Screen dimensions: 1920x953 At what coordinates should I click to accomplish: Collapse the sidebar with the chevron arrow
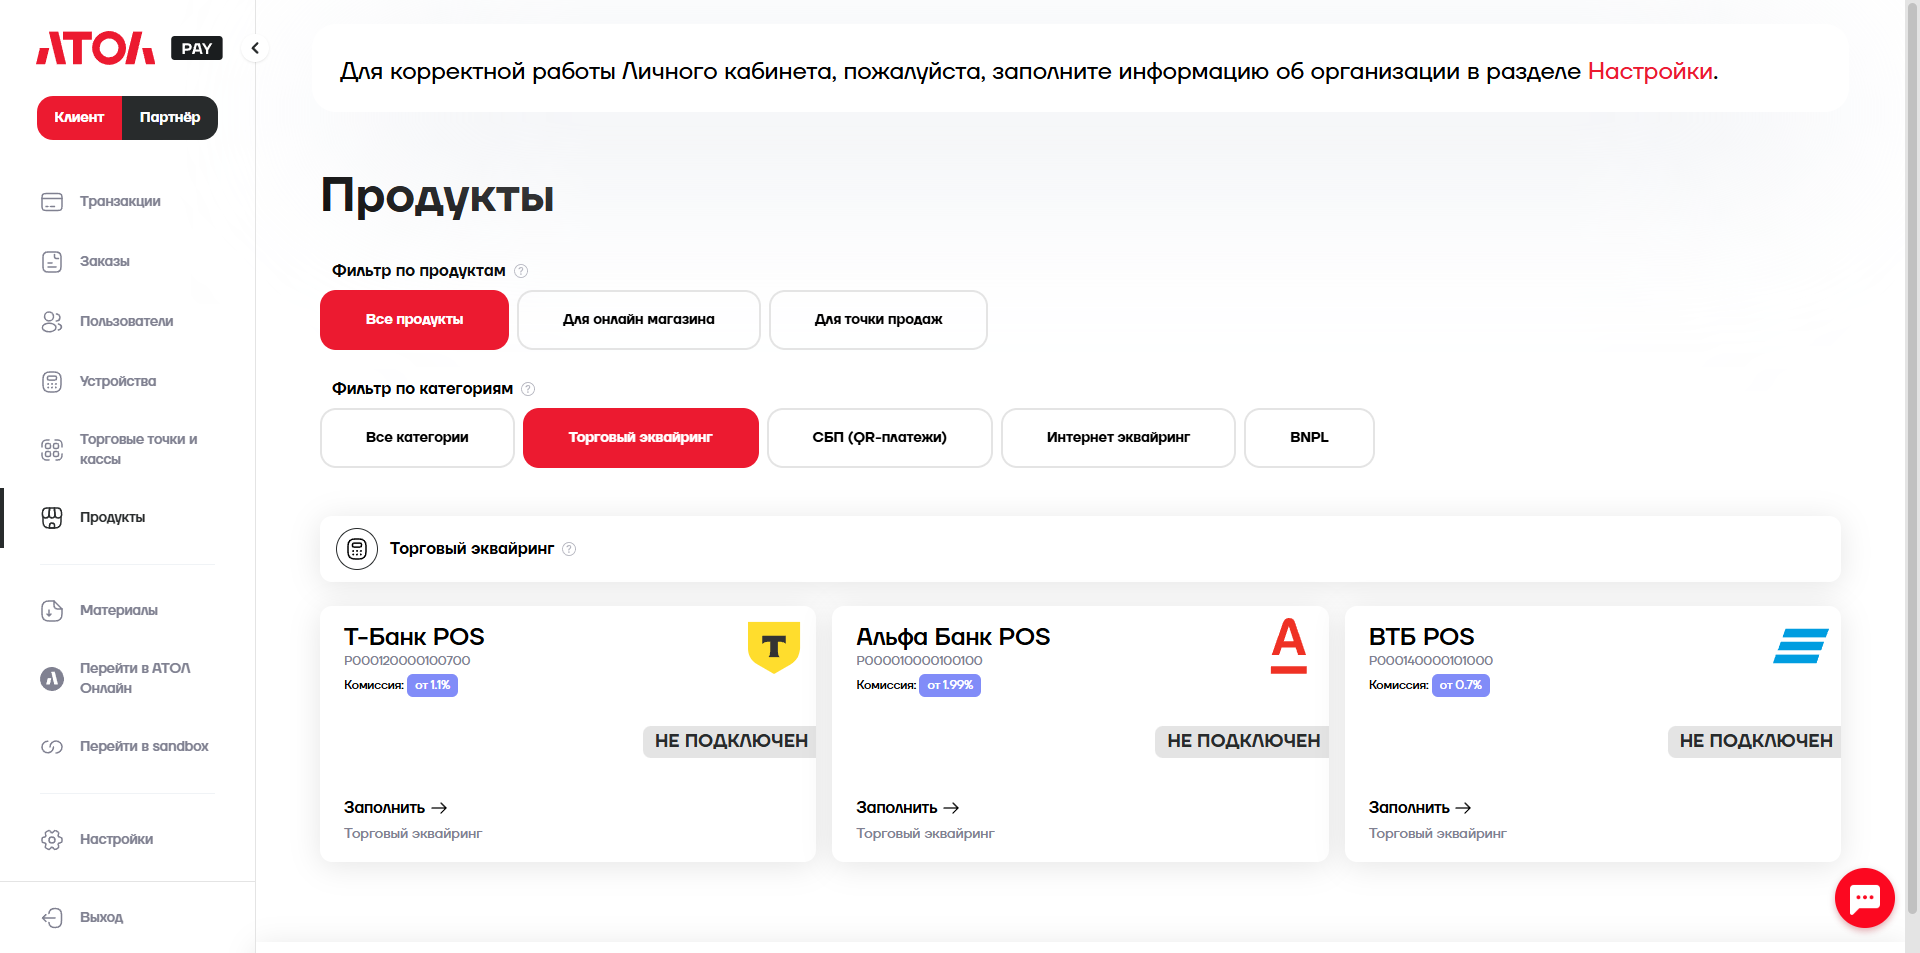tap(255, 48)
